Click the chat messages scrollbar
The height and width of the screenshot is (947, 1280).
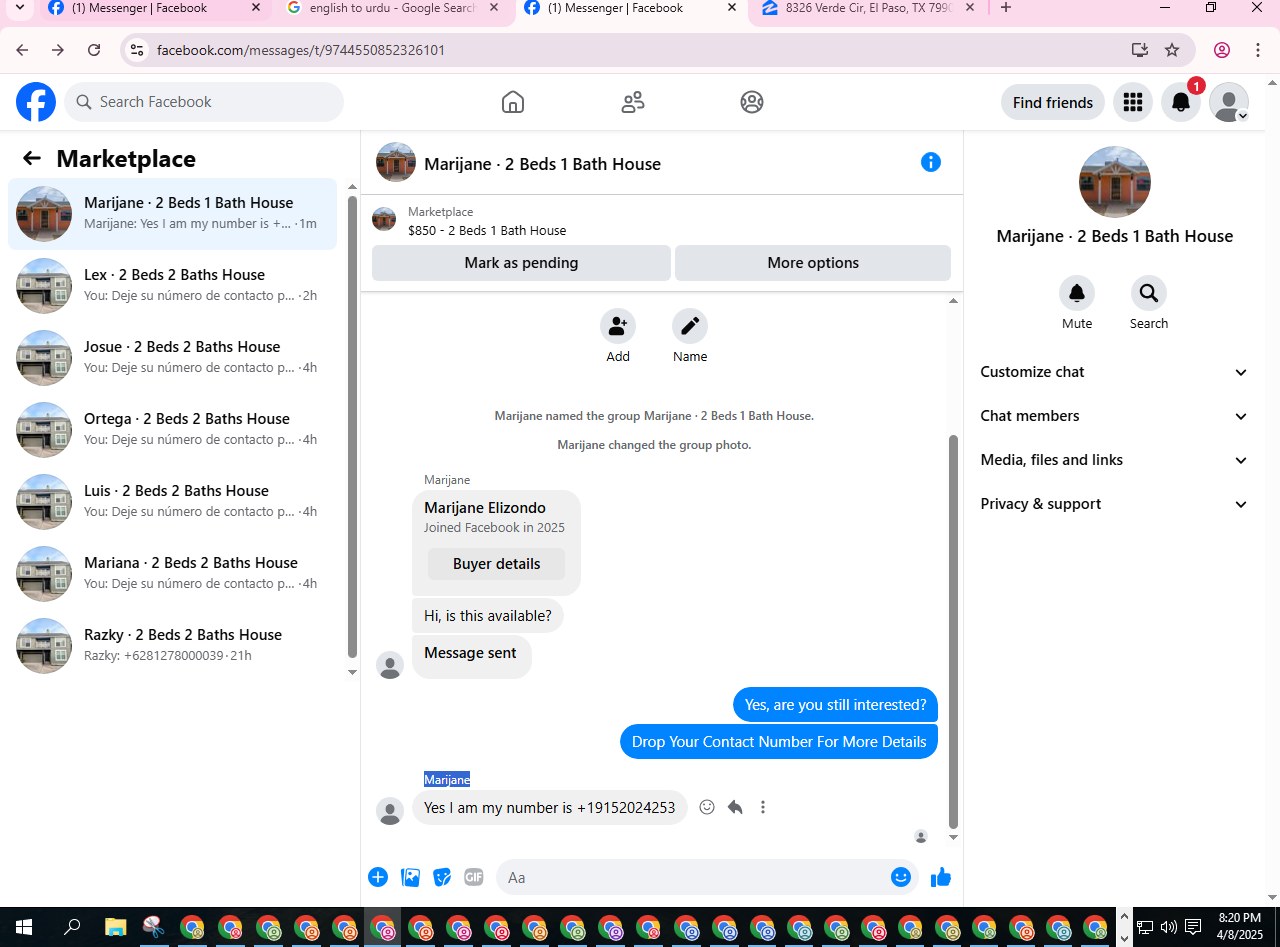(x=953, y=632)
